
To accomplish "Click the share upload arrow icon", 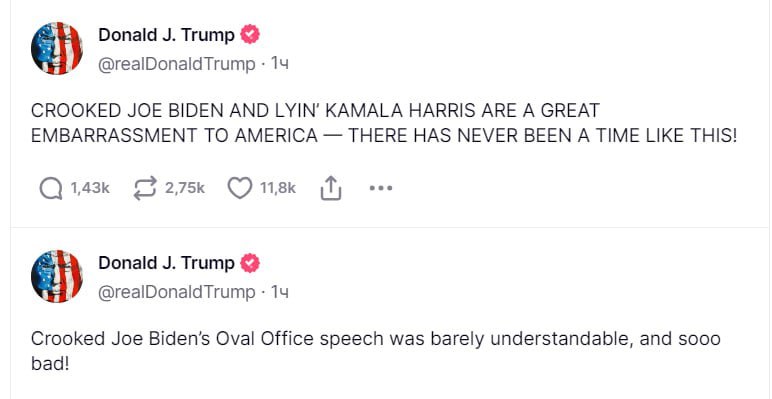I will pos(331,189).
